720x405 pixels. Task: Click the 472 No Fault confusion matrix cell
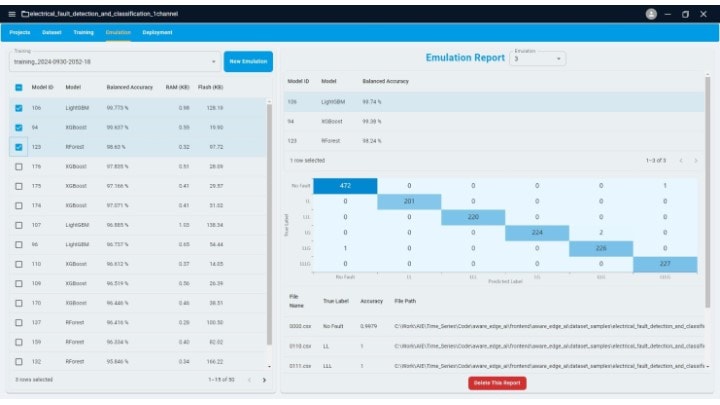(345, 185)
